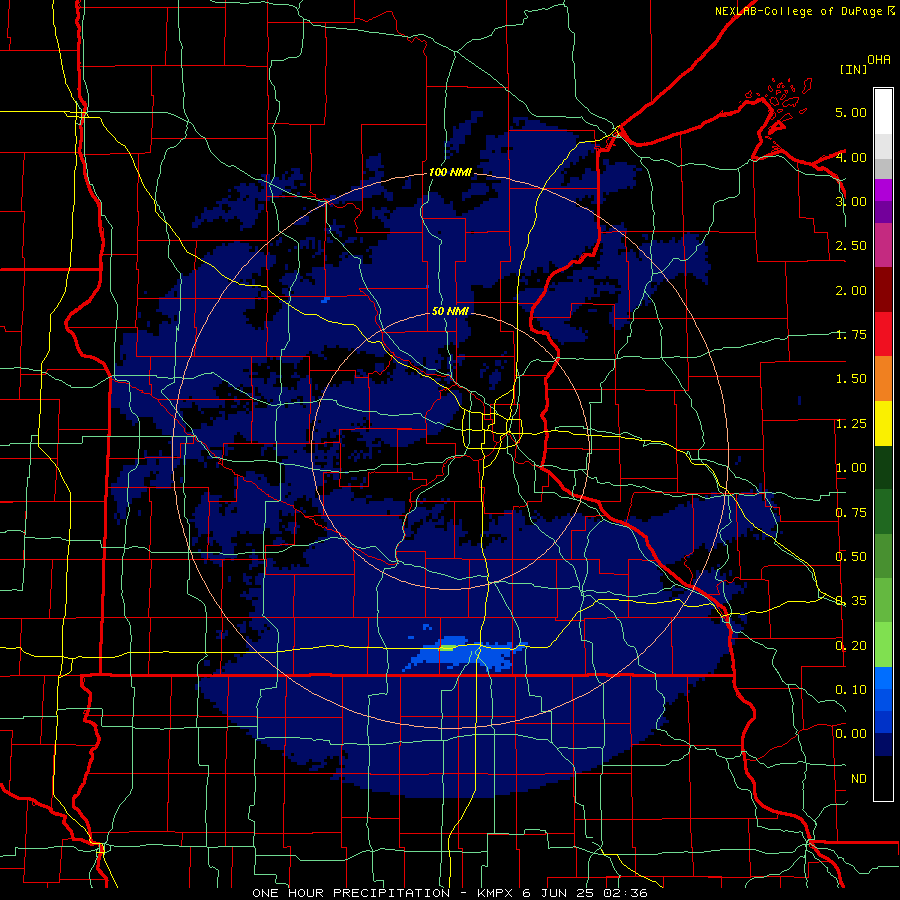This screenshot has height=900, width=900.
Task: Pick the pink swatch near 2.50
Action: (x=883, y=245)
